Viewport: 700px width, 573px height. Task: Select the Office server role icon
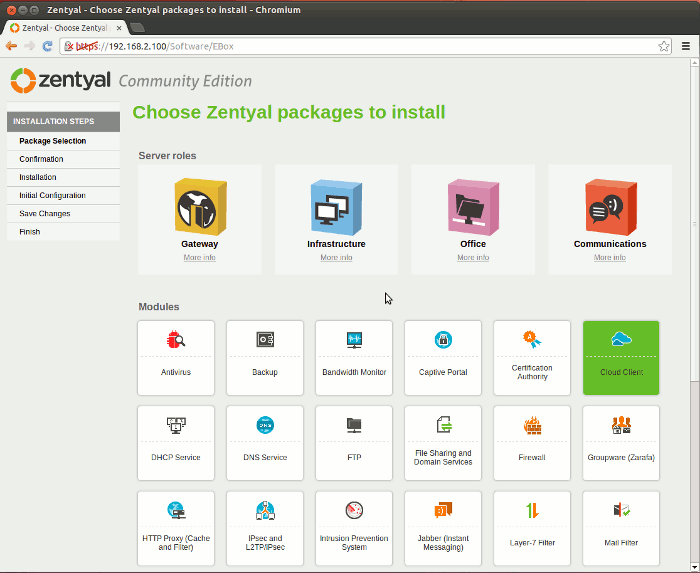(x=473, y=207)
